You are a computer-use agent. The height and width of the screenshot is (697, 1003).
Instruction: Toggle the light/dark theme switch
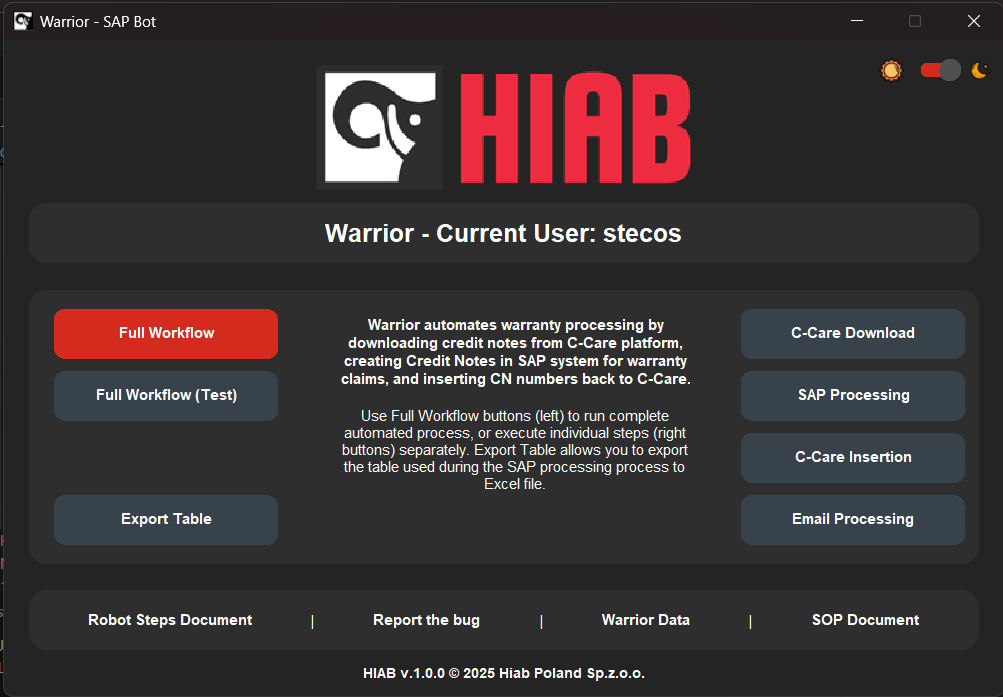(940, 70)
